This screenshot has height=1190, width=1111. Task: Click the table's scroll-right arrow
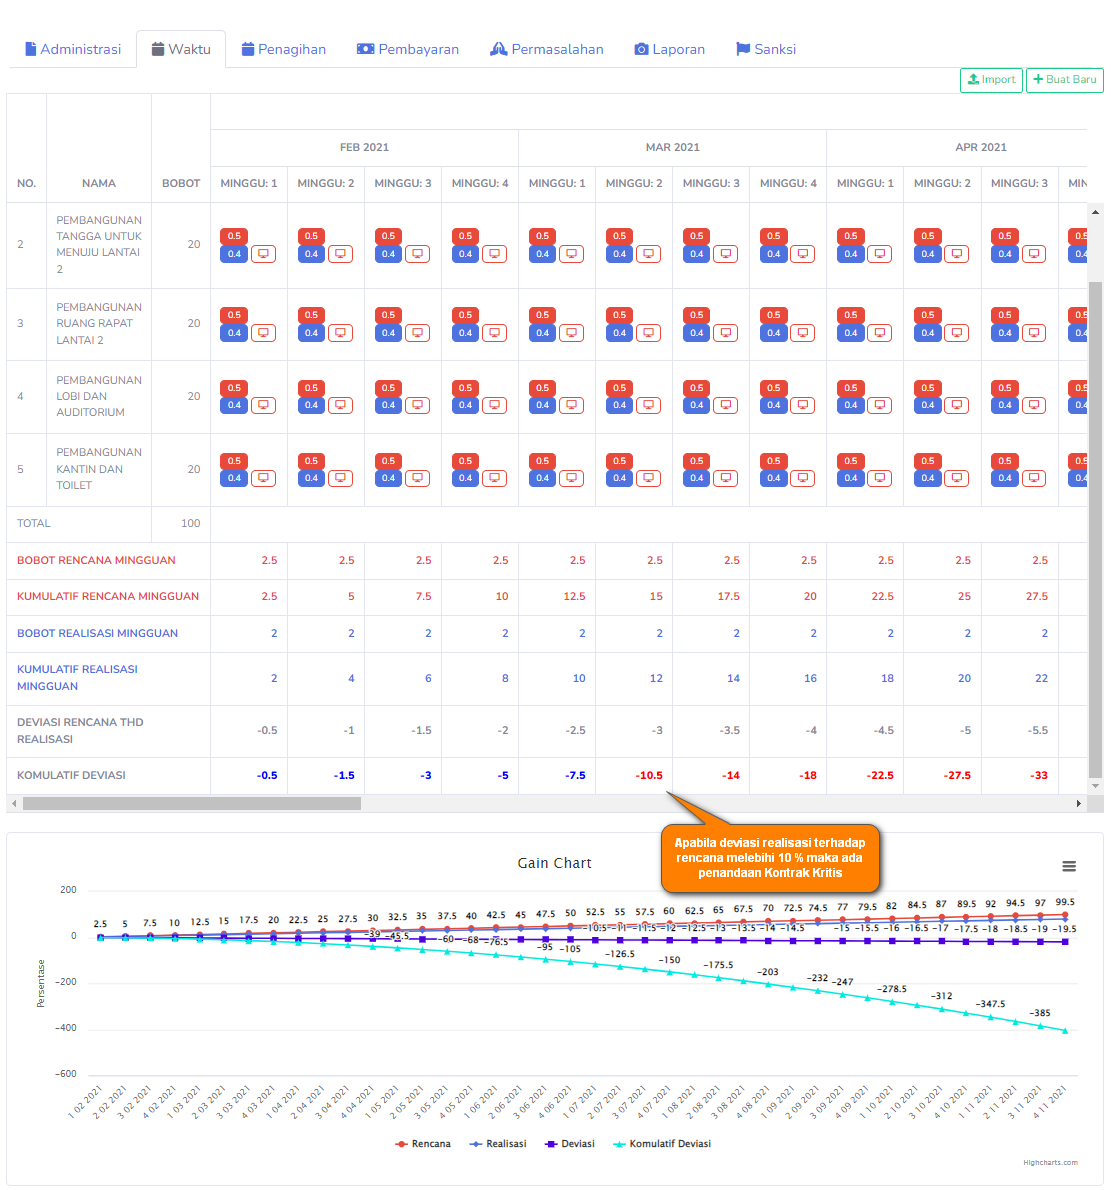point(1078,804)
